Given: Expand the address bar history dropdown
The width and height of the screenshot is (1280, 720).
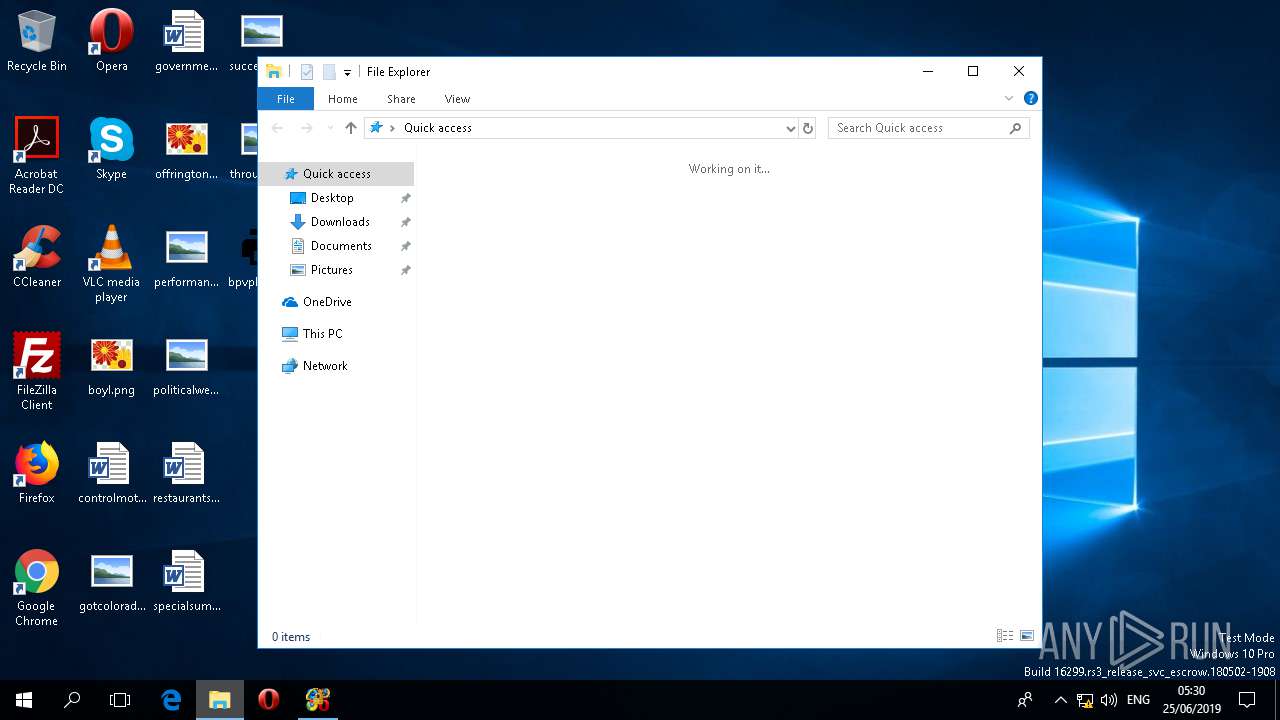Looking at the screenshot, I should coord(790,128).
